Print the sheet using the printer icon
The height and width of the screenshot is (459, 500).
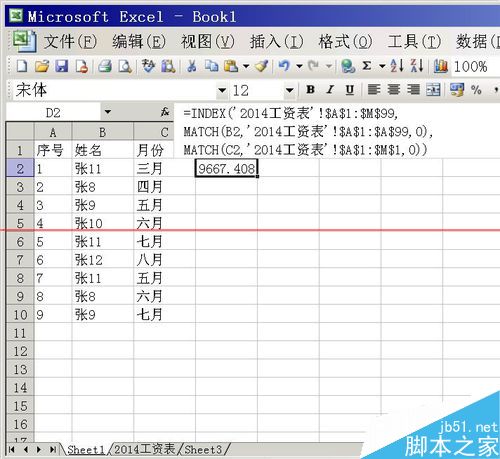click(x=105, y=66)
